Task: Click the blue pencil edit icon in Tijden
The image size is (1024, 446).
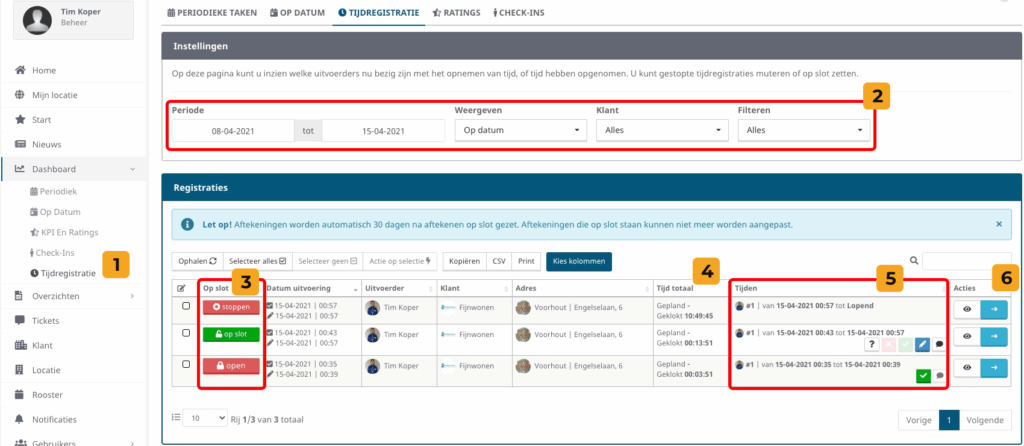Action: (x=921, y=344)
